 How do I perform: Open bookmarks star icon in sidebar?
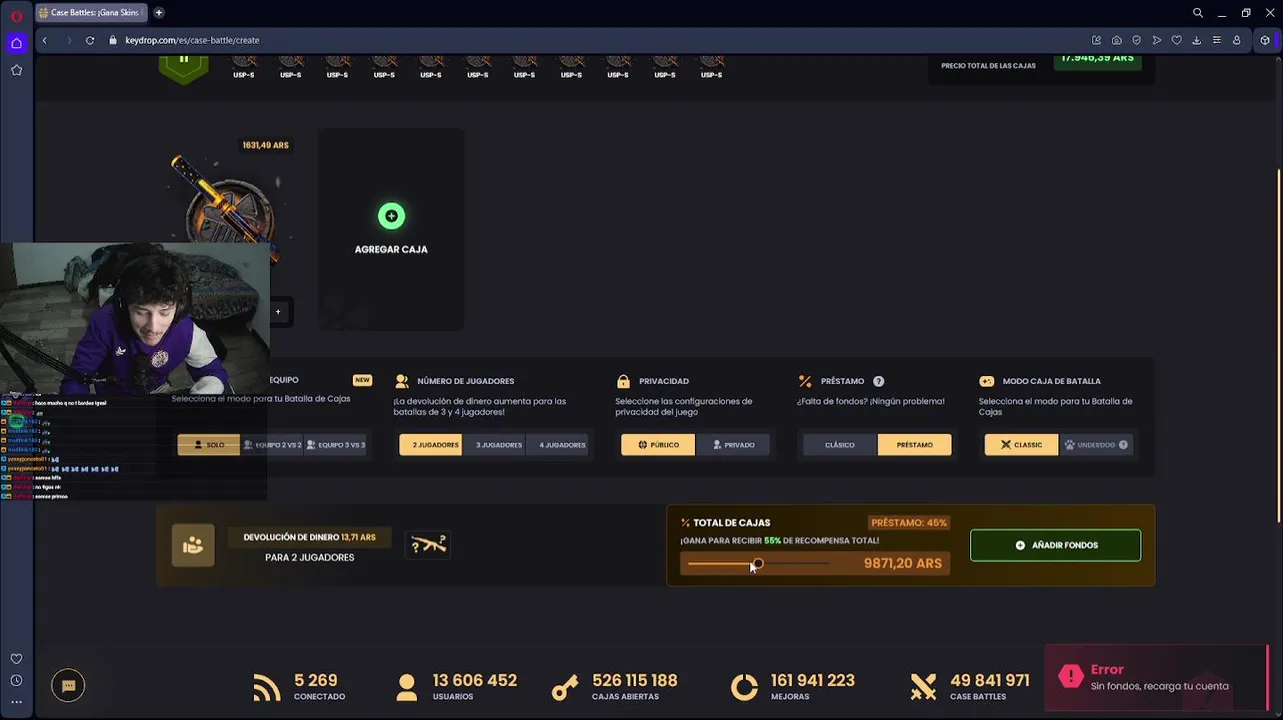click(16, 70)
